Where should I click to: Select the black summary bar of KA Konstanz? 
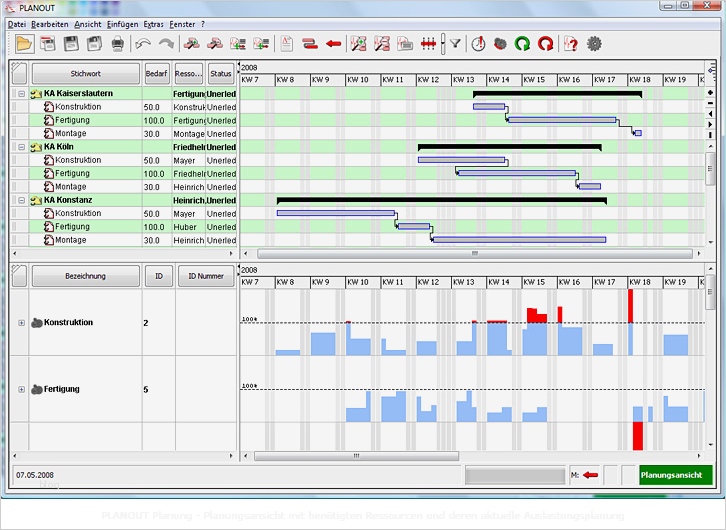click(442, 200)
